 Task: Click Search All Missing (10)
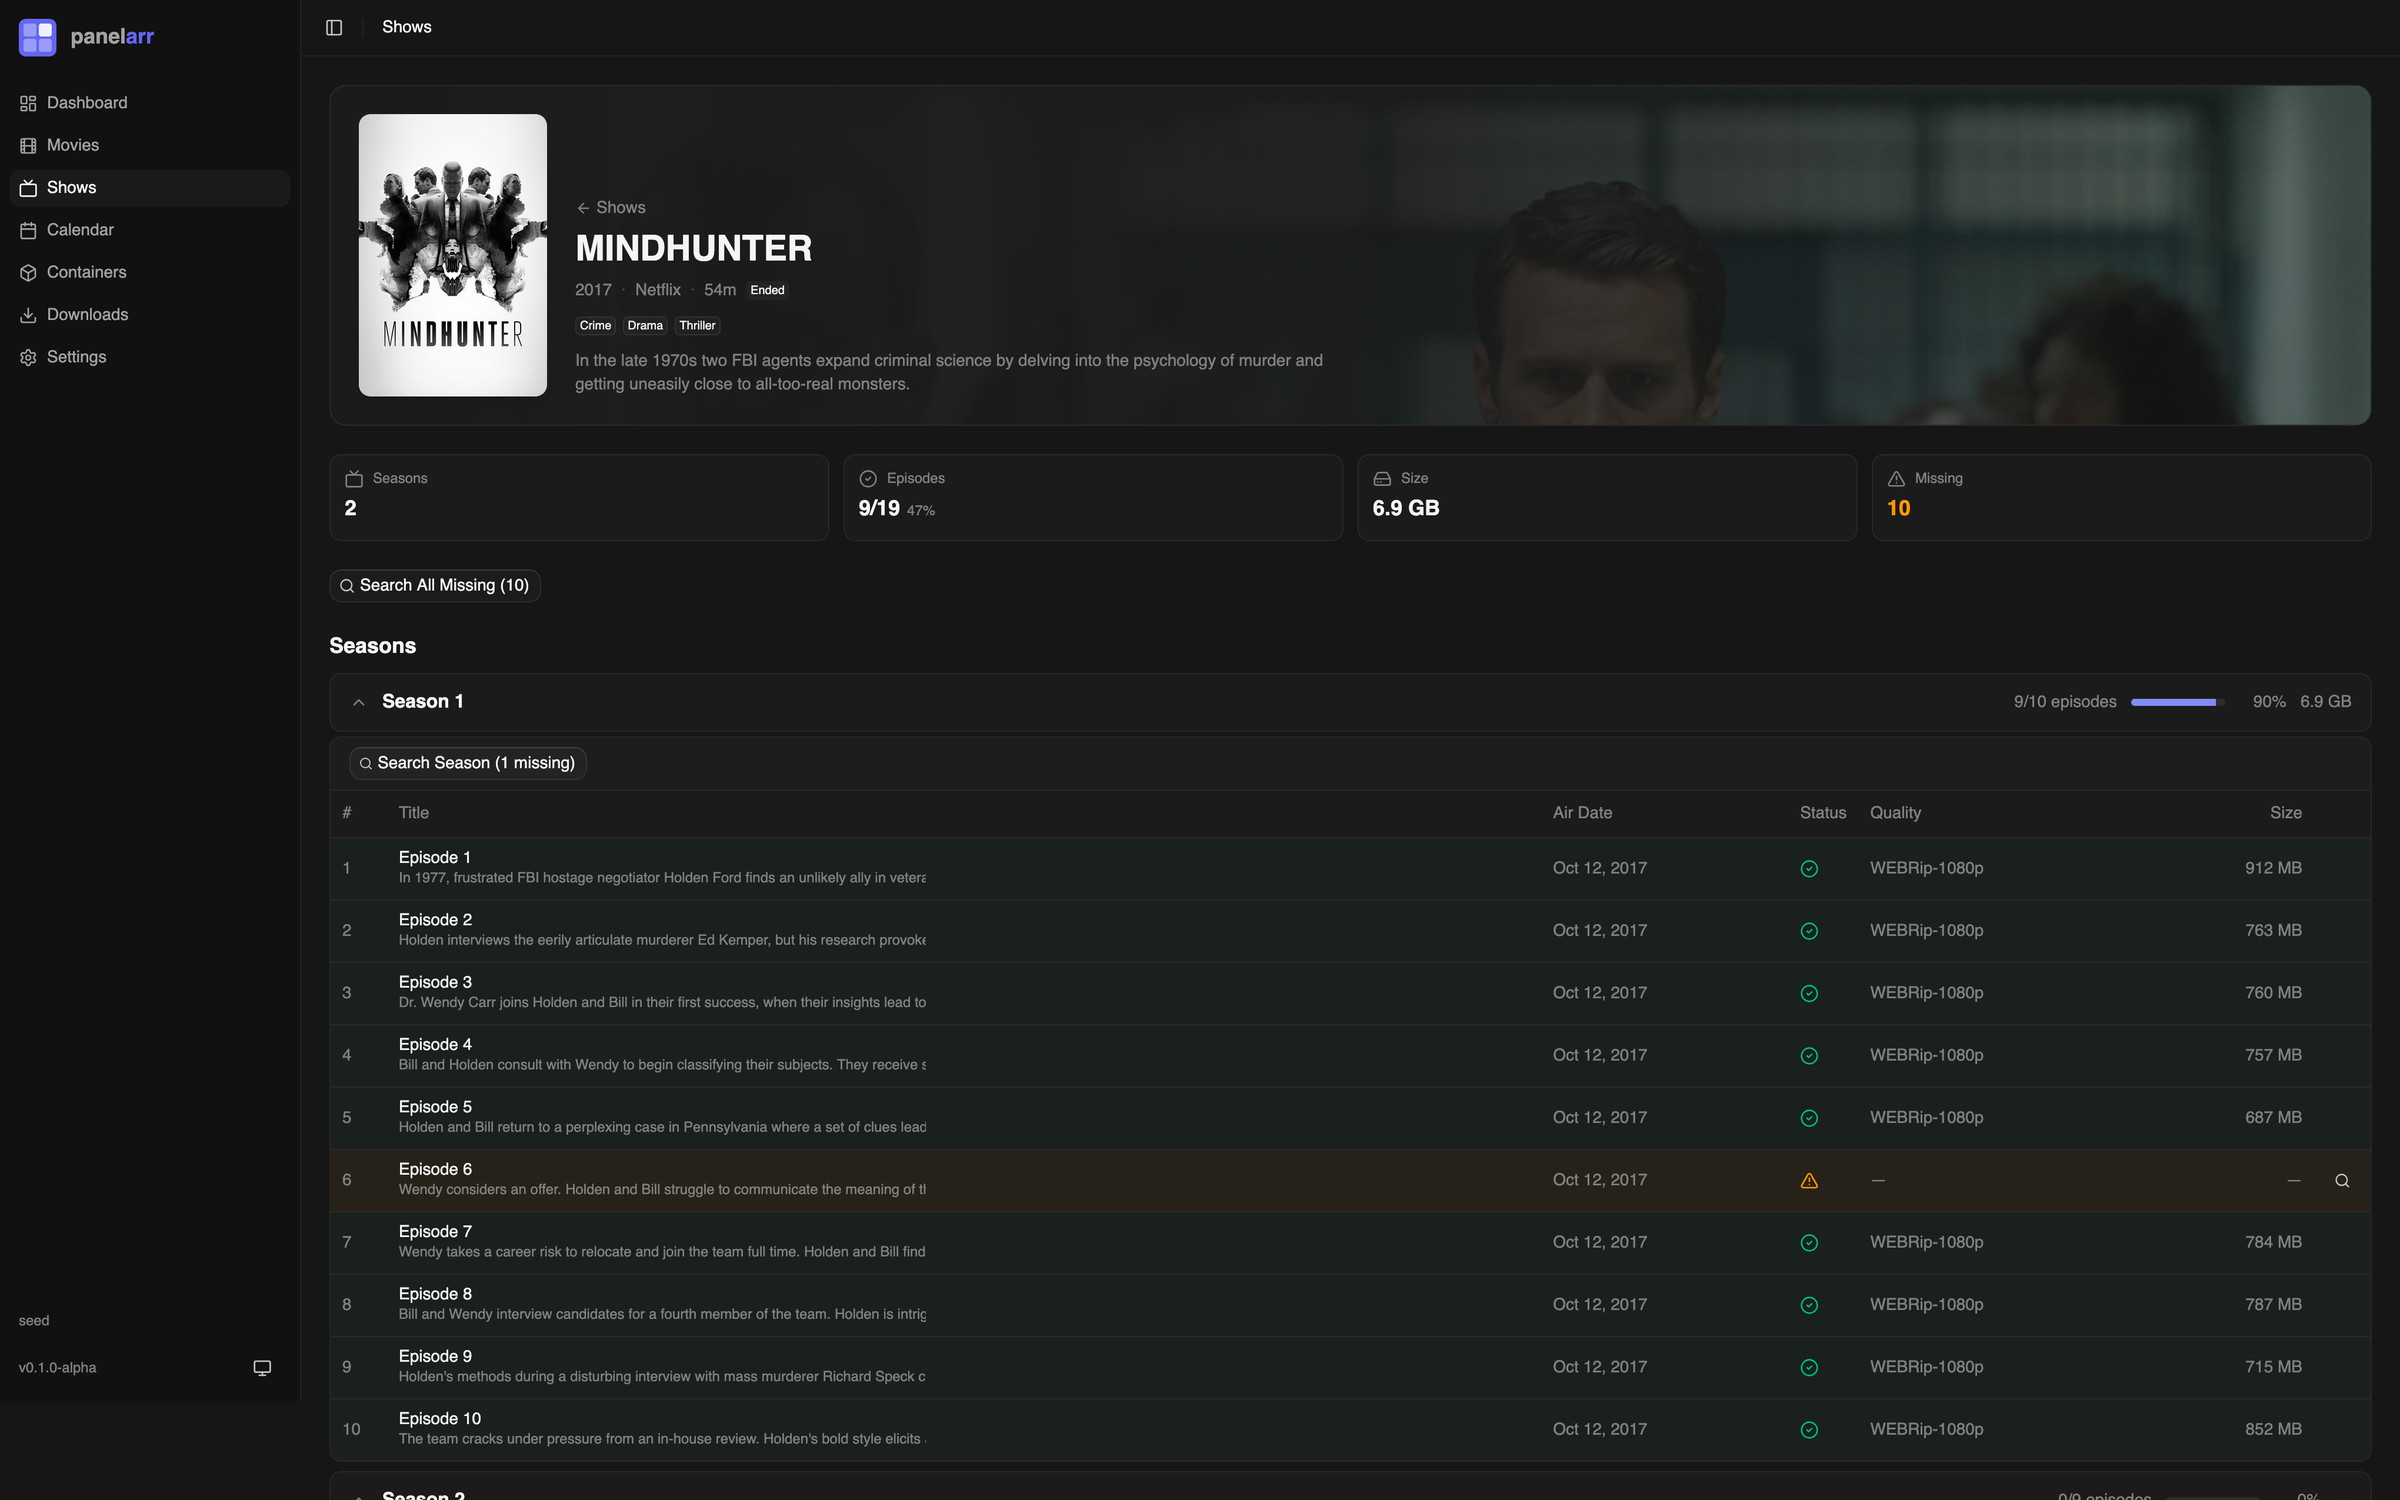(x=434, y=585)
